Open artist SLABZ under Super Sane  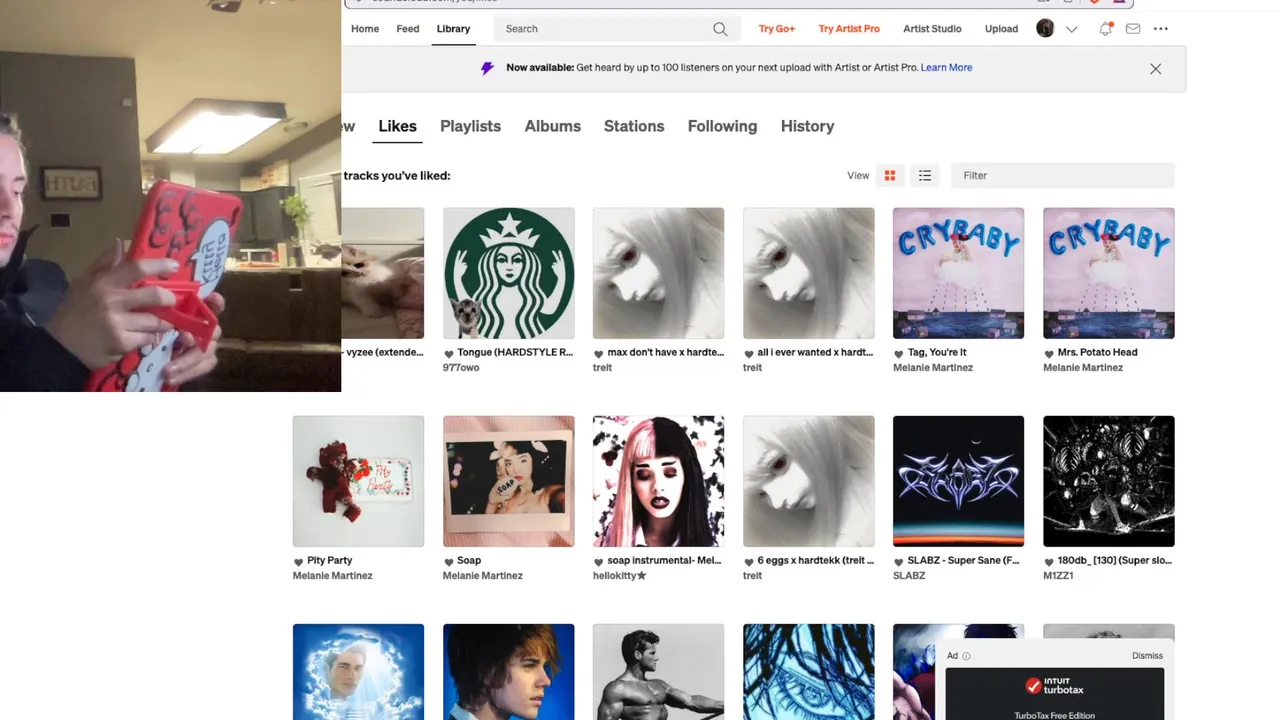909,576
